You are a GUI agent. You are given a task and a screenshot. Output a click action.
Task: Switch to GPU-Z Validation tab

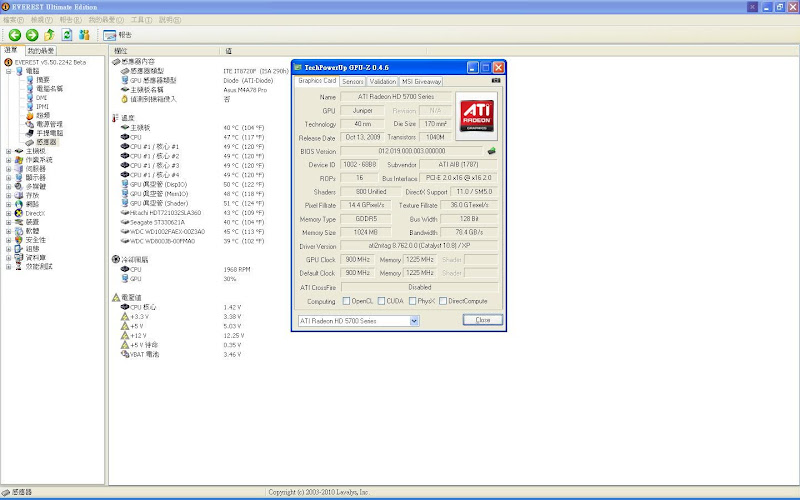pyautogui.click(x=382, y=82)
